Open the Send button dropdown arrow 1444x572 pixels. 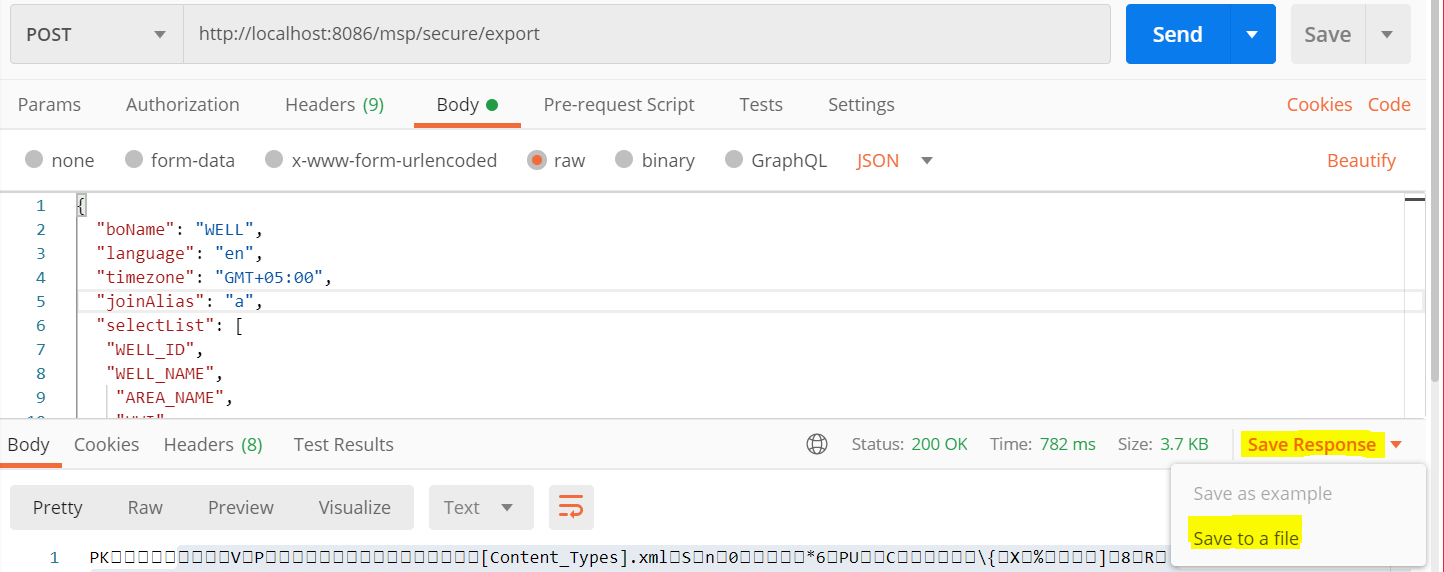[x=1252, y=34]
